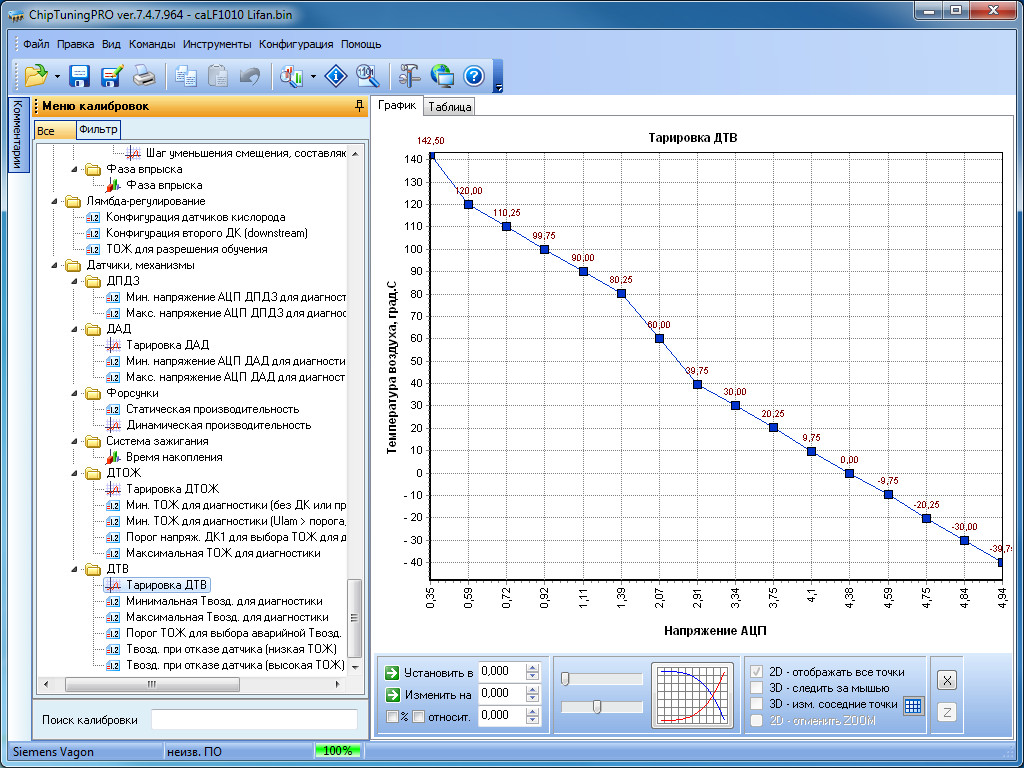The height and width of the screenshot is (768, 1024).
Task: Click the Open file folder icon
Action: (x=36, y=76)
